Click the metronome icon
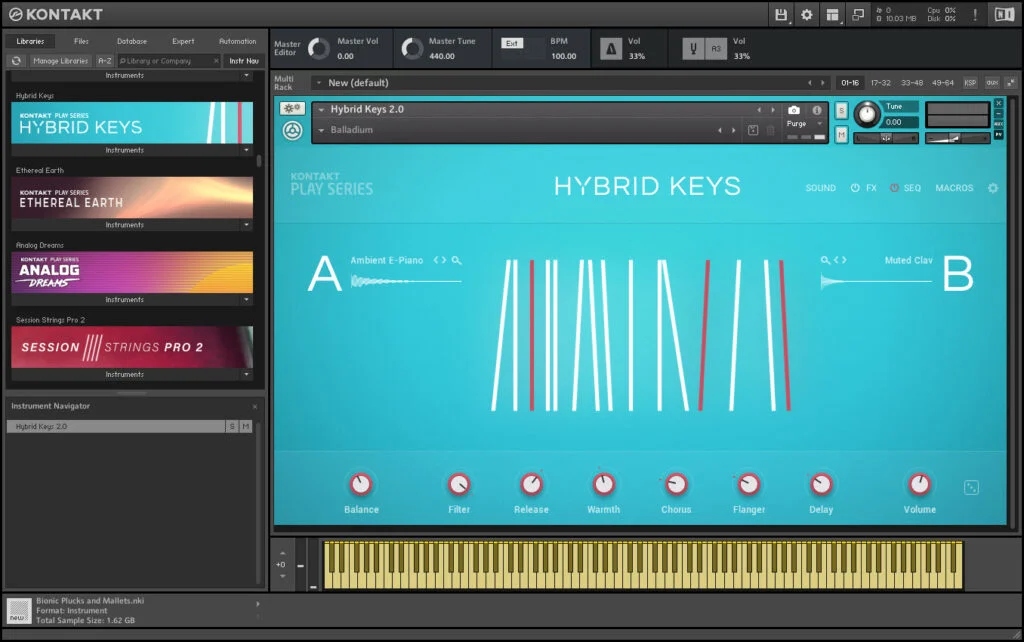Image resolution: width=1024 pixels, height=642 pixels. tap(611, 49)
